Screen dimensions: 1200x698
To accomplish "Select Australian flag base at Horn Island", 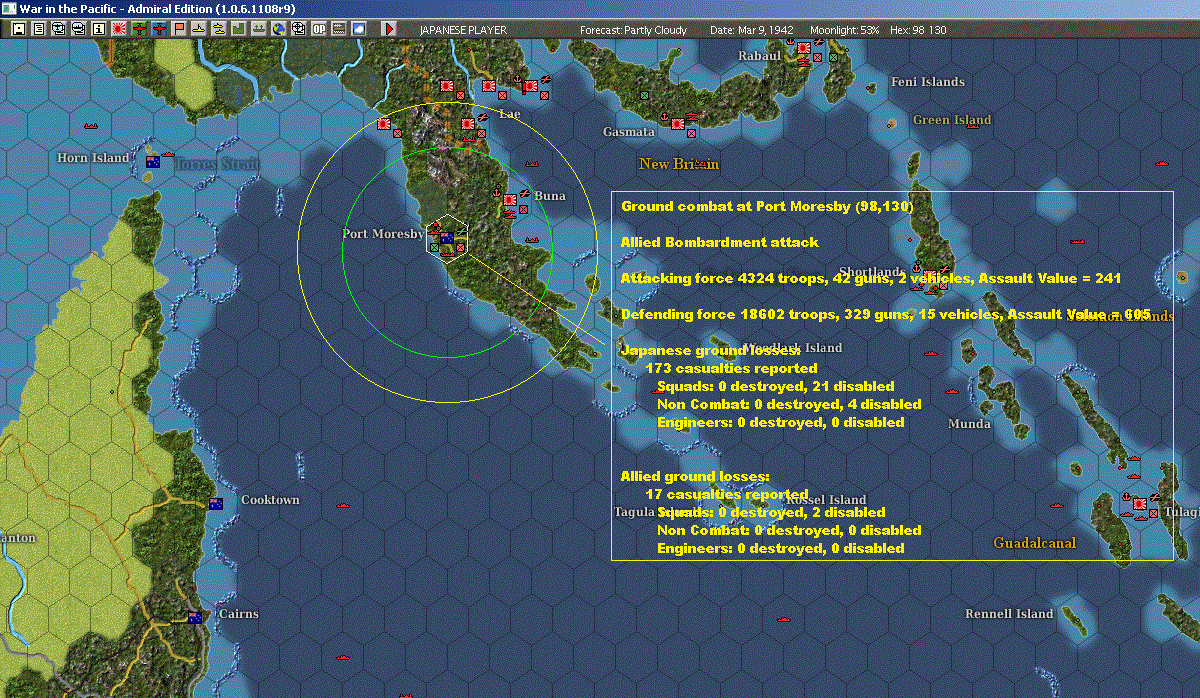I will tap(153, 161).
